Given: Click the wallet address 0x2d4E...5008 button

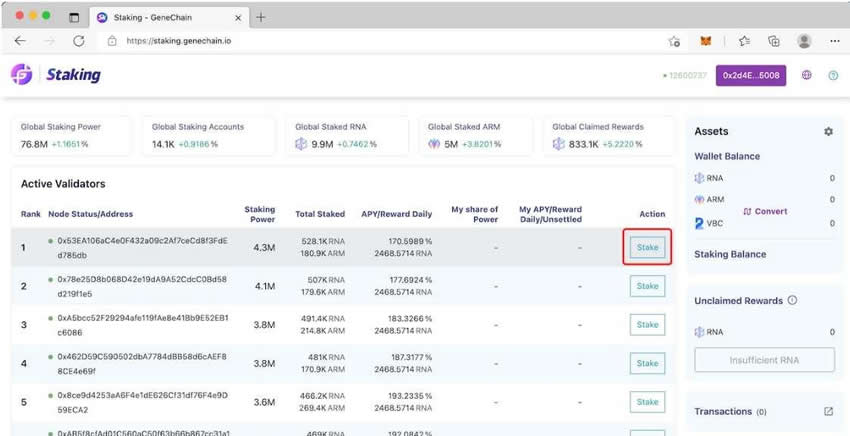Looking at the screenshot, I should point(750,75).
